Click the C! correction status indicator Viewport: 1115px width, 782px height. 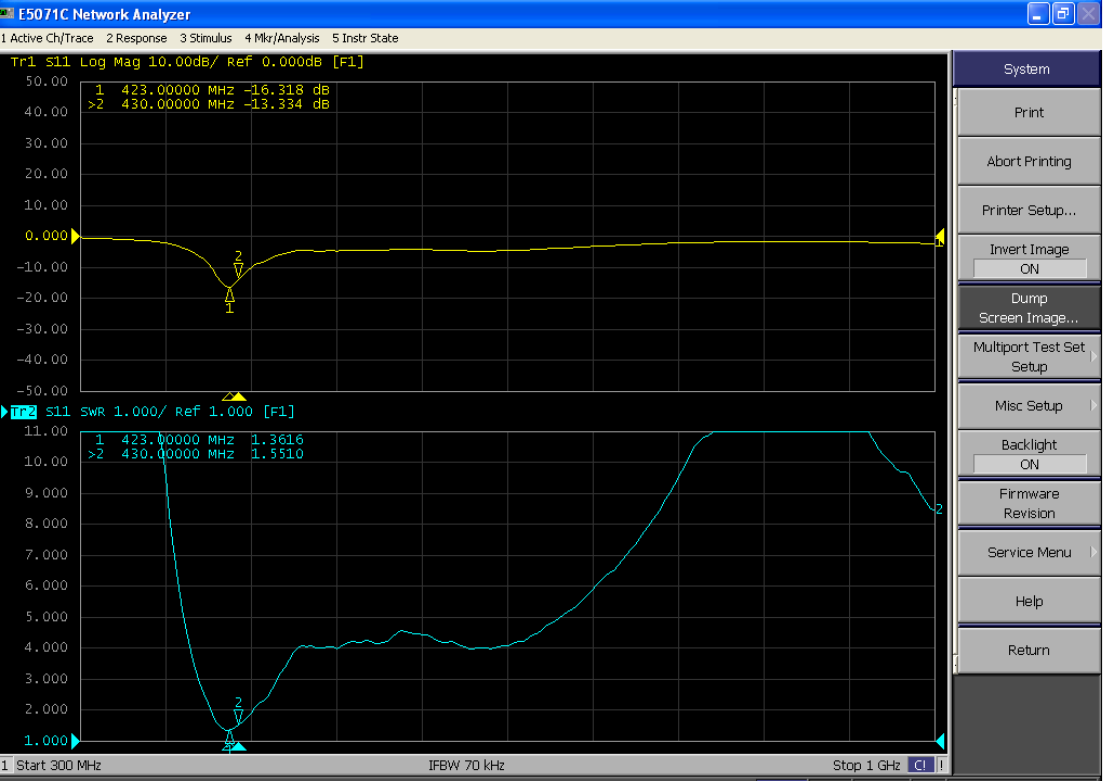[x=920, y=766]
